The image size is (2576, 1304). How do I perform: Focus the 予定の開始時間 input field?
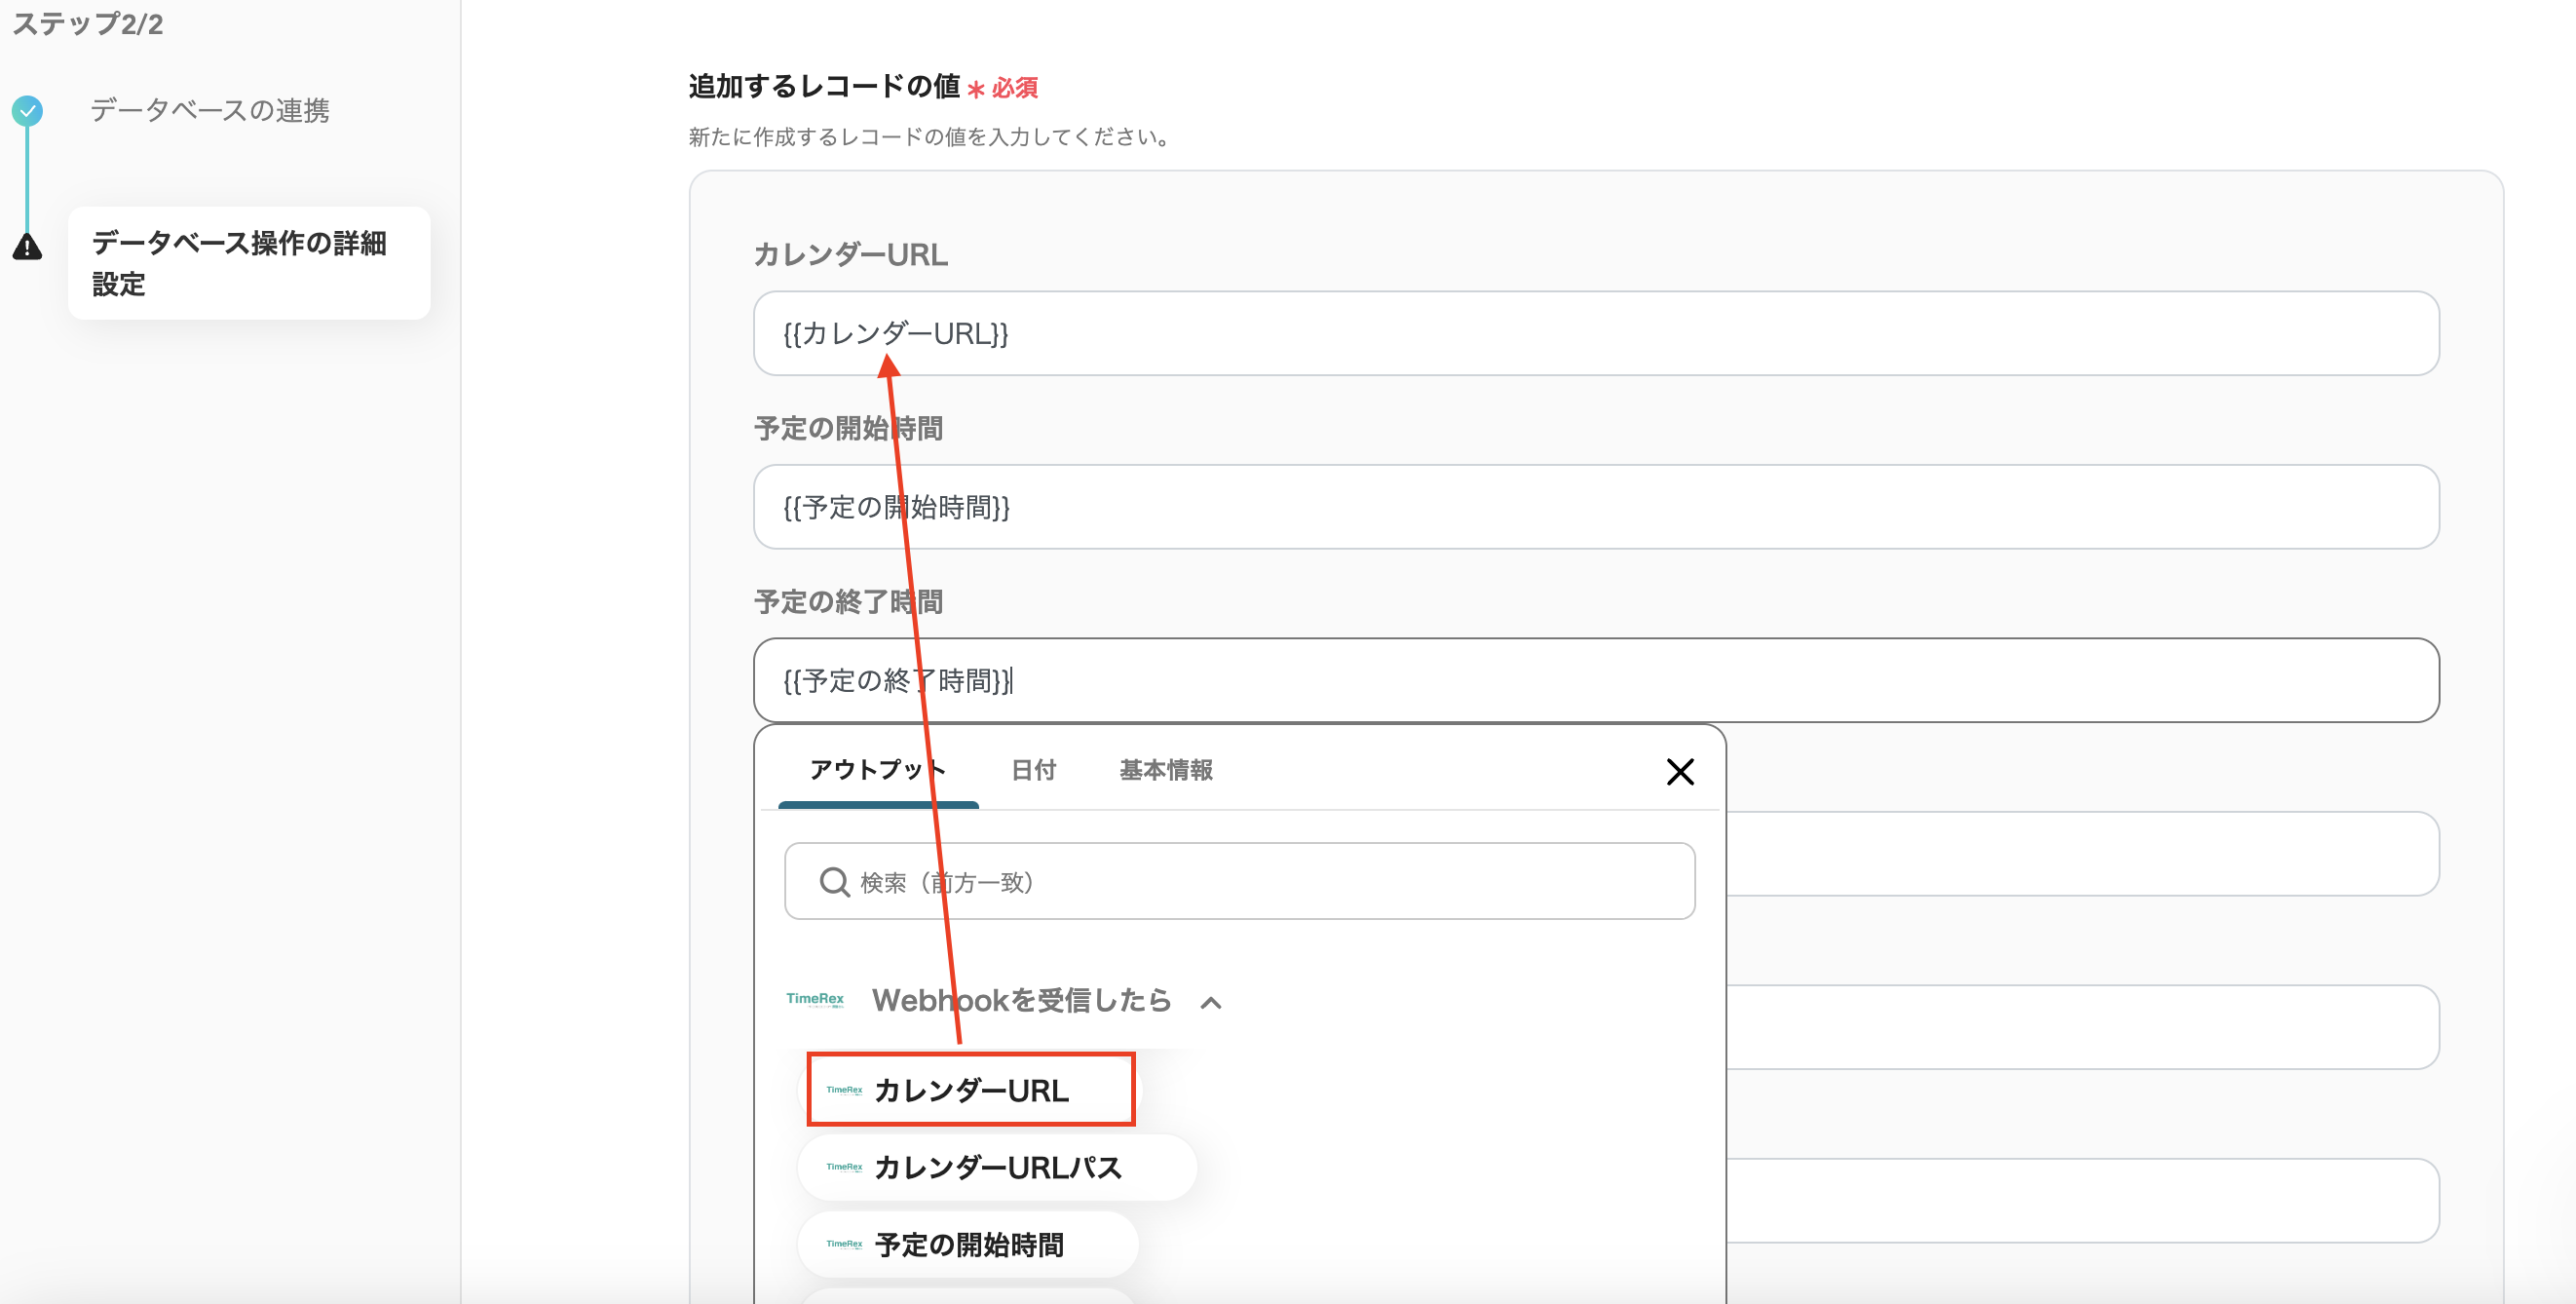pyautogui.click(x=1595, y=507)
